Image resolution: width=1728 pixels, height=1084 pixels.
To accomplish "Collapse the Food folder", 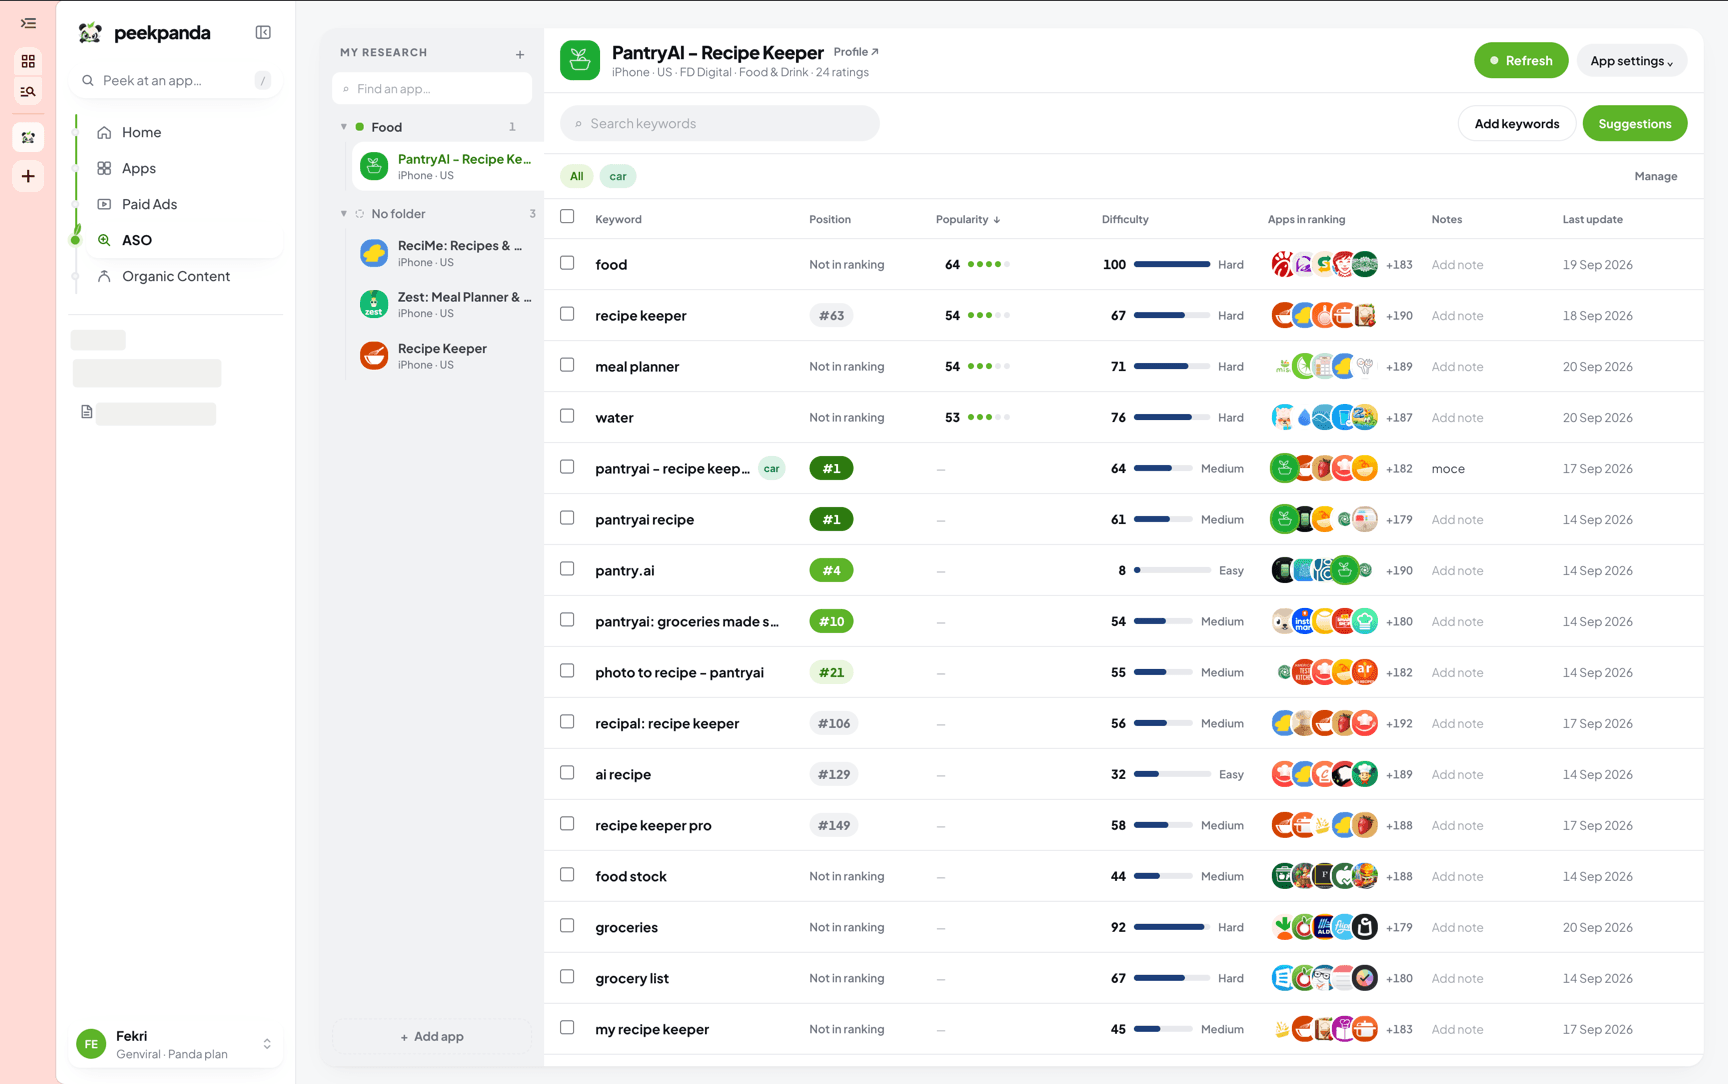I will (344, 127).
